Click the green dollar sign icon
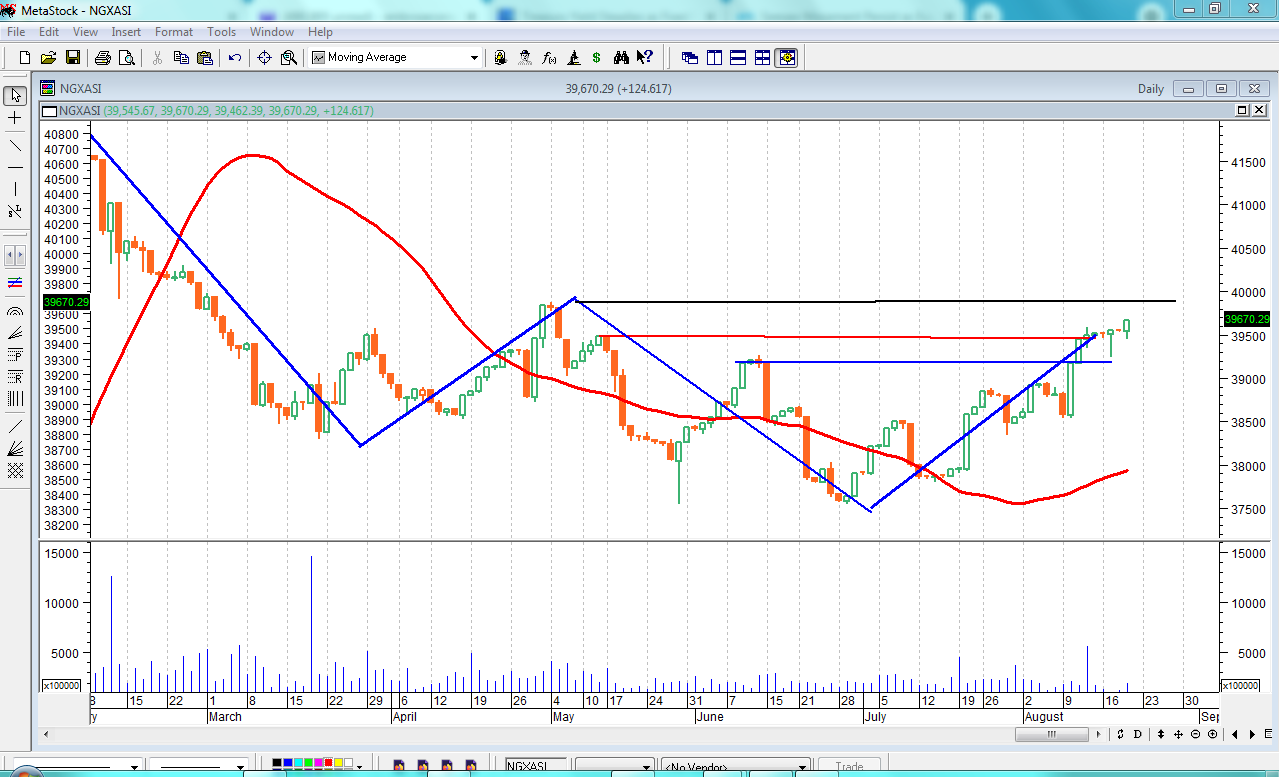 point(596,58)
